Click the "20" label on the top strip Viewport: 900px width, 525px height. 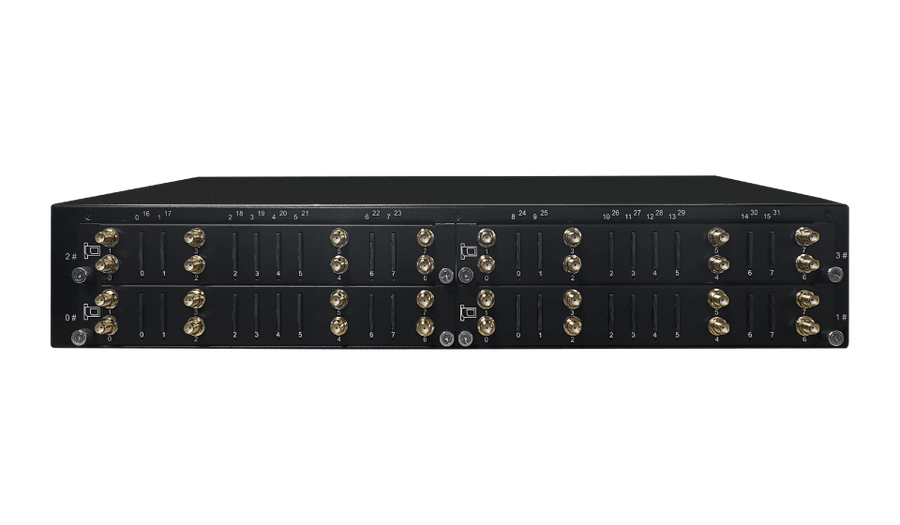(283, 213)
